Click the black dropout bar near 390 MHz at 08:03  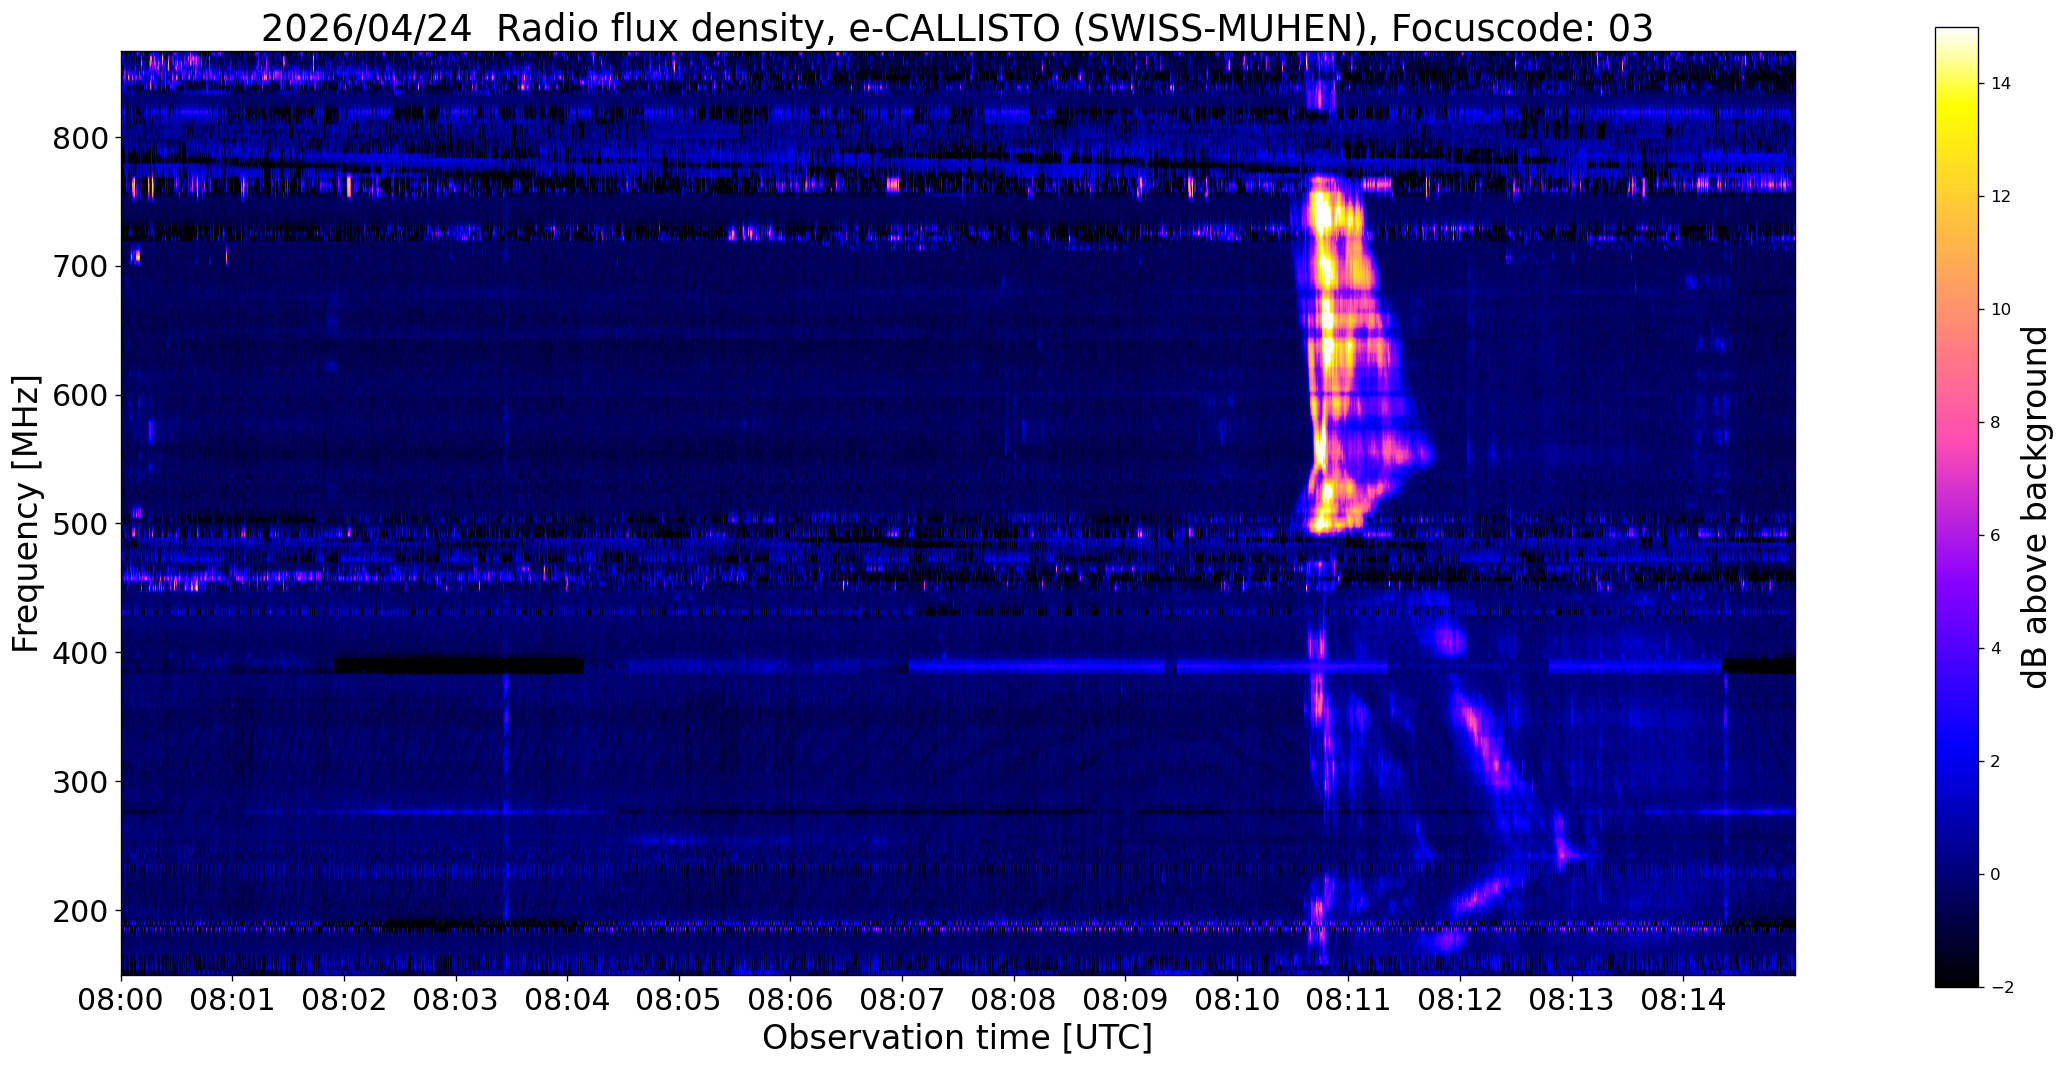459,665
